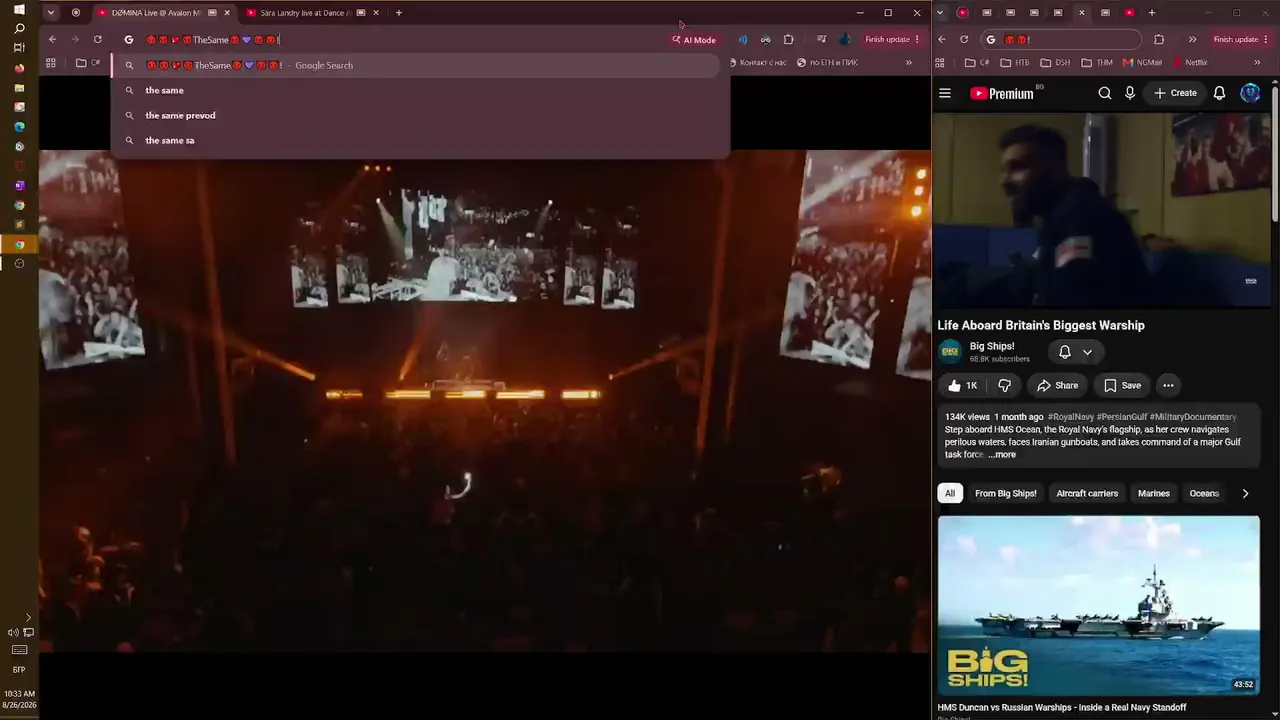
Task: Go back in the left browser window
Action: tap(52, 40)
